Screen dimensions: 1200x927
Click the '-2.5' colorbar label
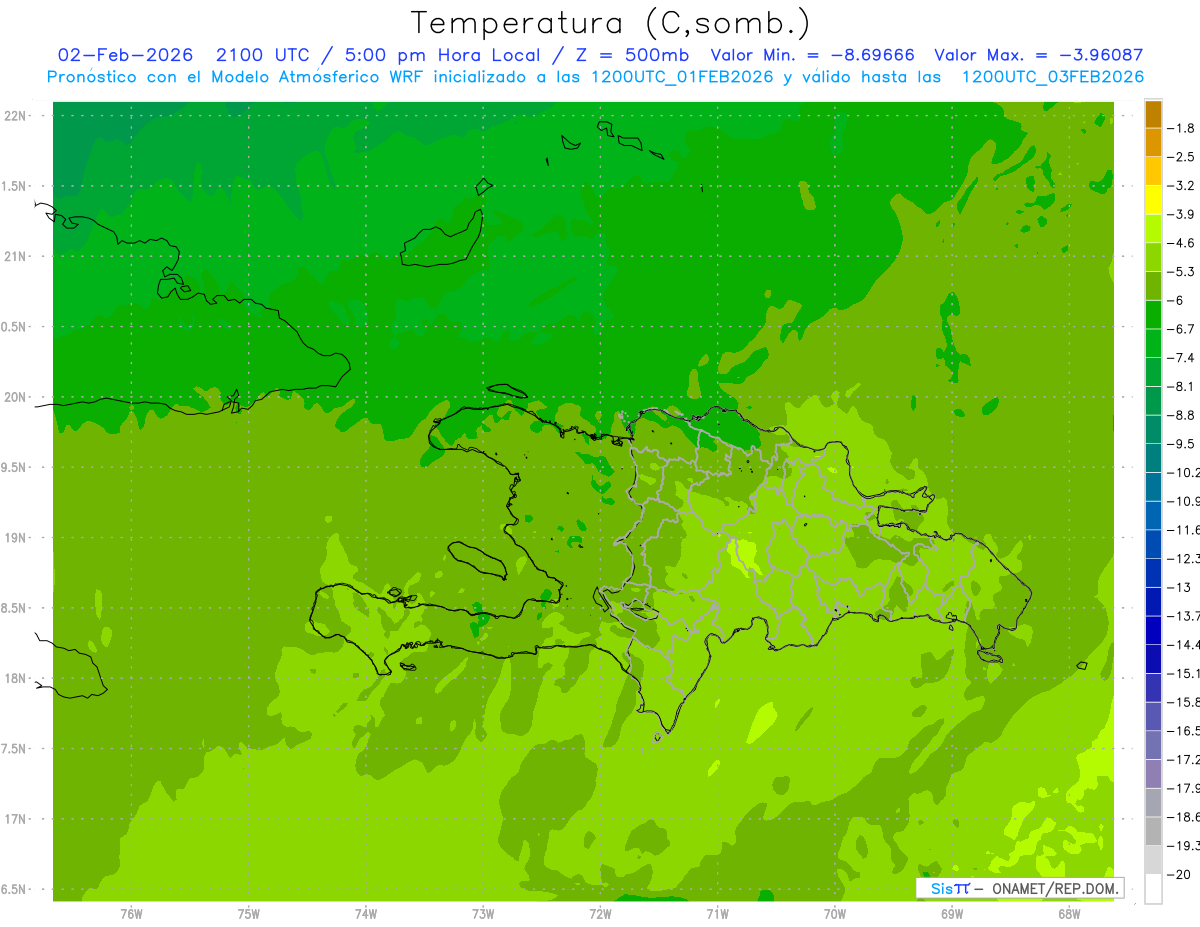point(1181,157)
